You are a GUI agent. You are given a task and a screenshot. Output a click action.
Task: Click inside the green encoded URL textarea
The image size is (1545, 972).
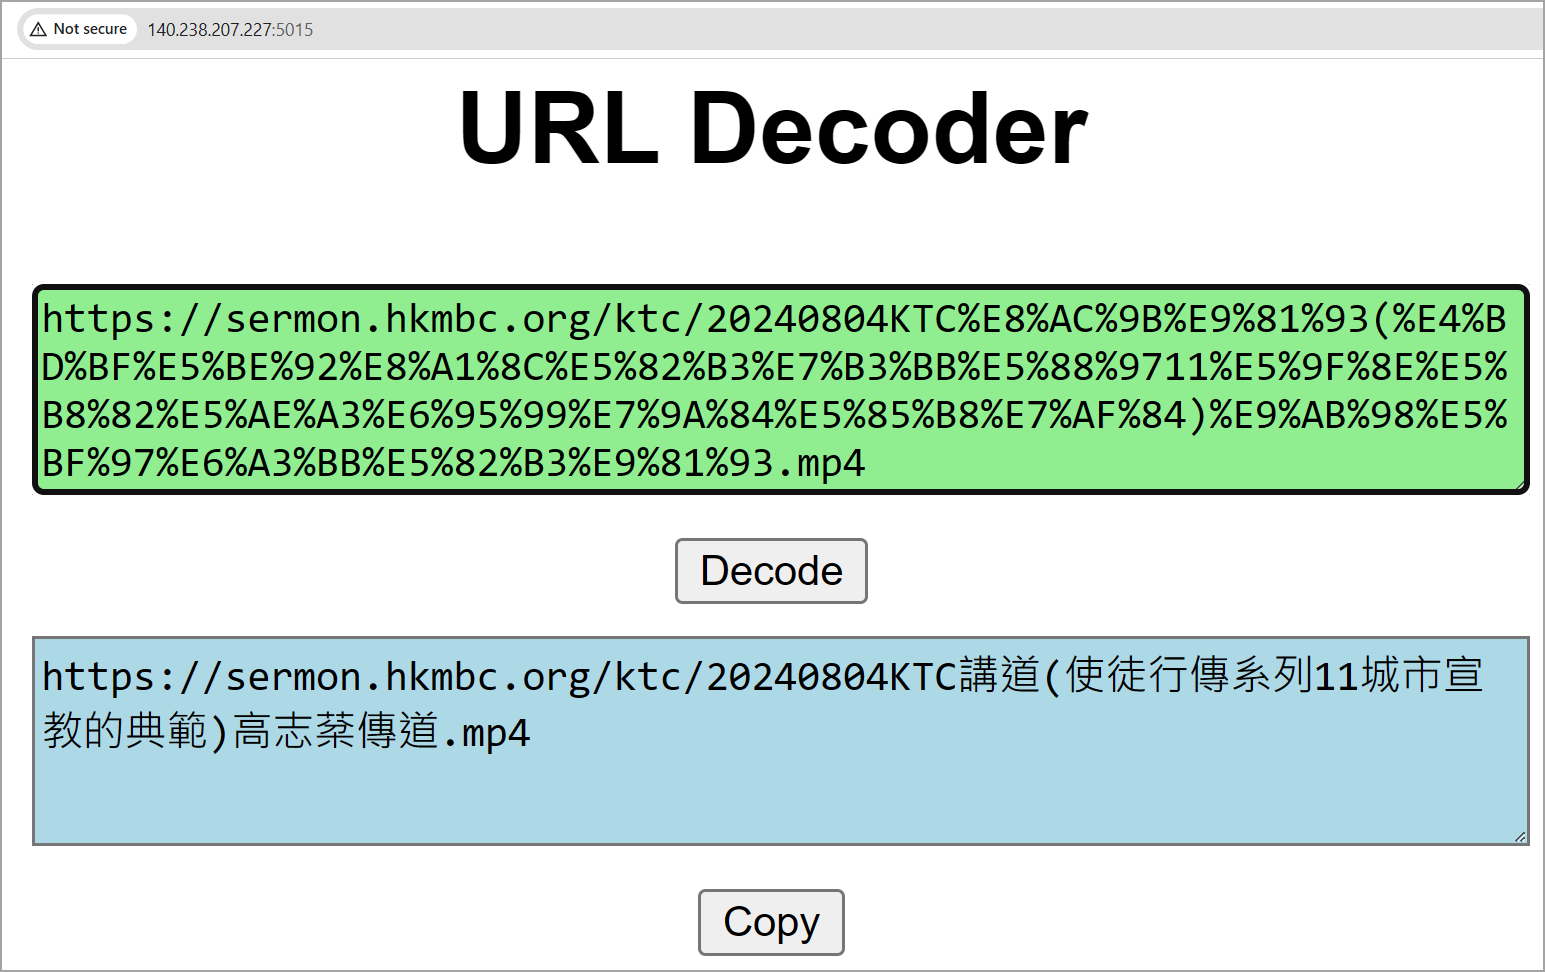coord(780,390)
